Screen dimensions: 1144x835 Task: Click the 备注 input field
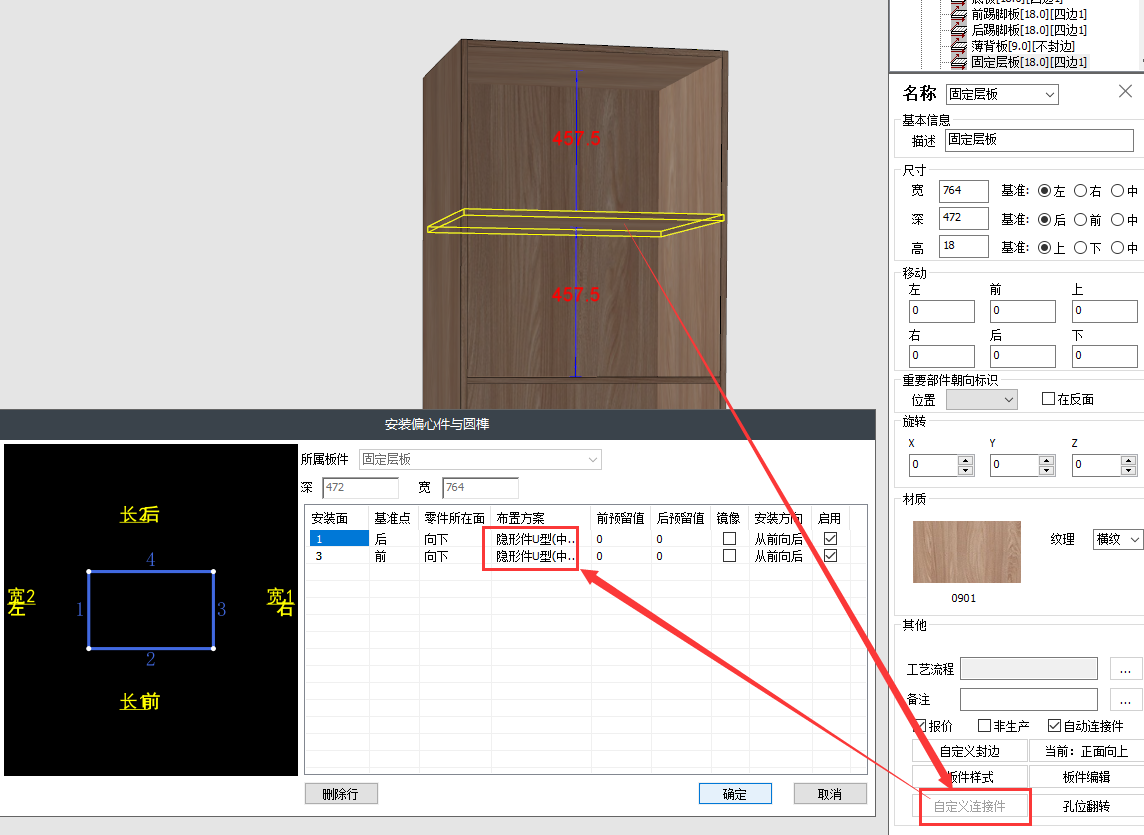click(1029, 699)
